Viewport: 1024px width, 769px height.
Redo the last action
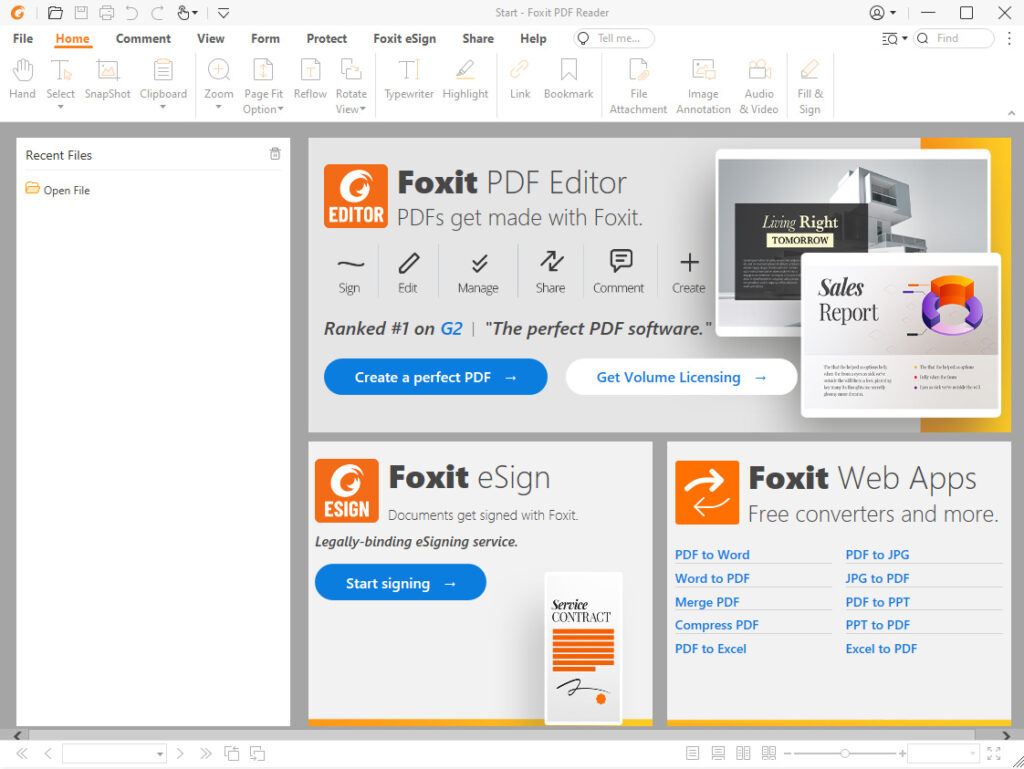[157, 12]
